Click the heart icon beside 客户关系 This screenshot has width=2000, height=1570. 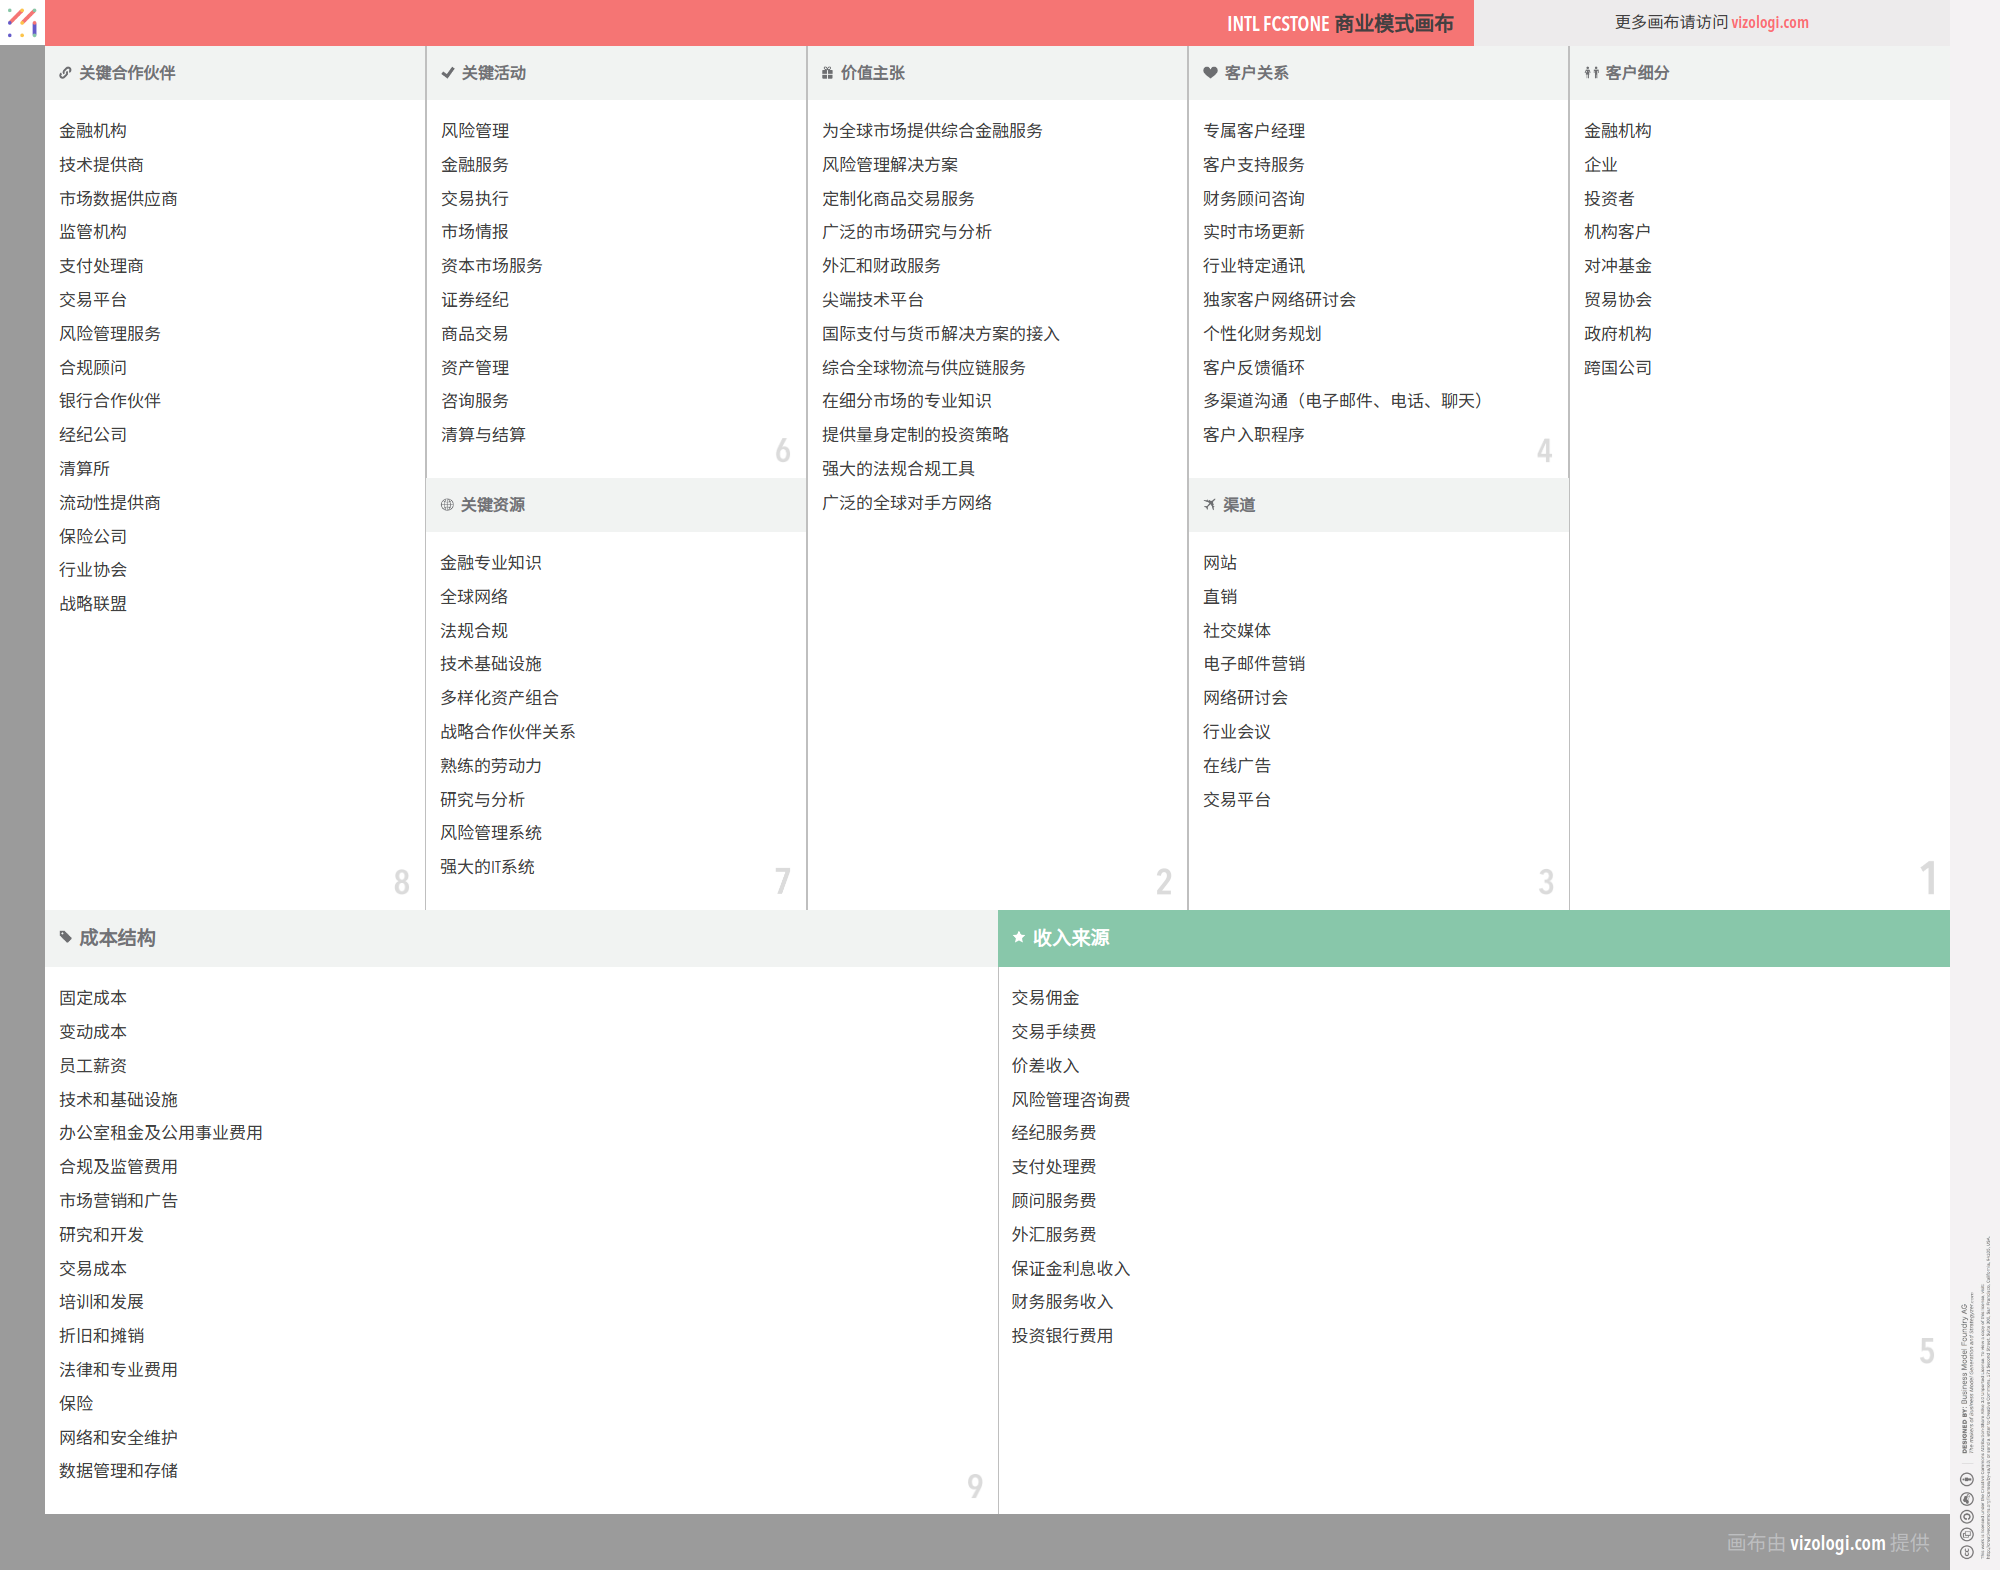point(1210,73)
